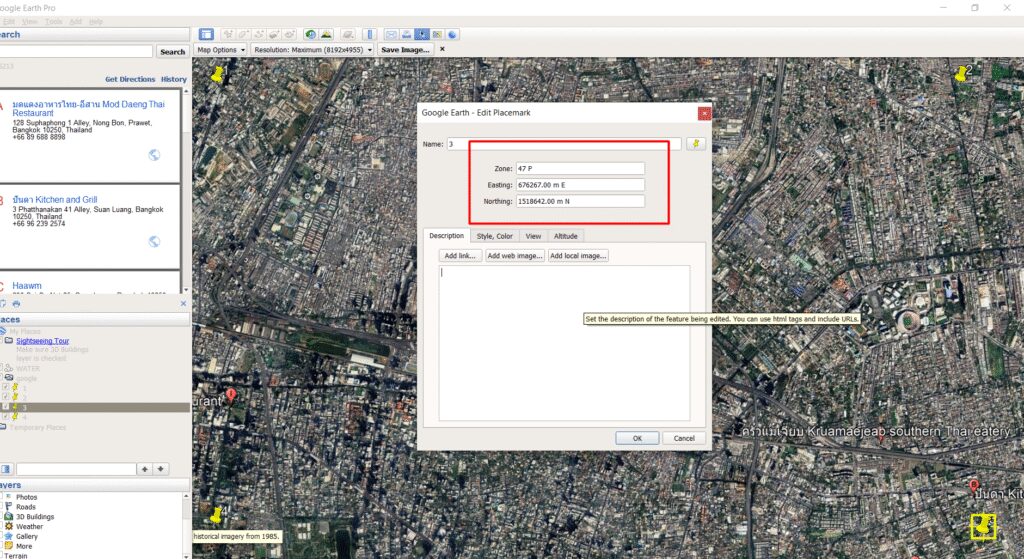Show historical imagery clock icon
Image resolution: width=1024 pixels, height=559 pixels.
pos(311,34)
